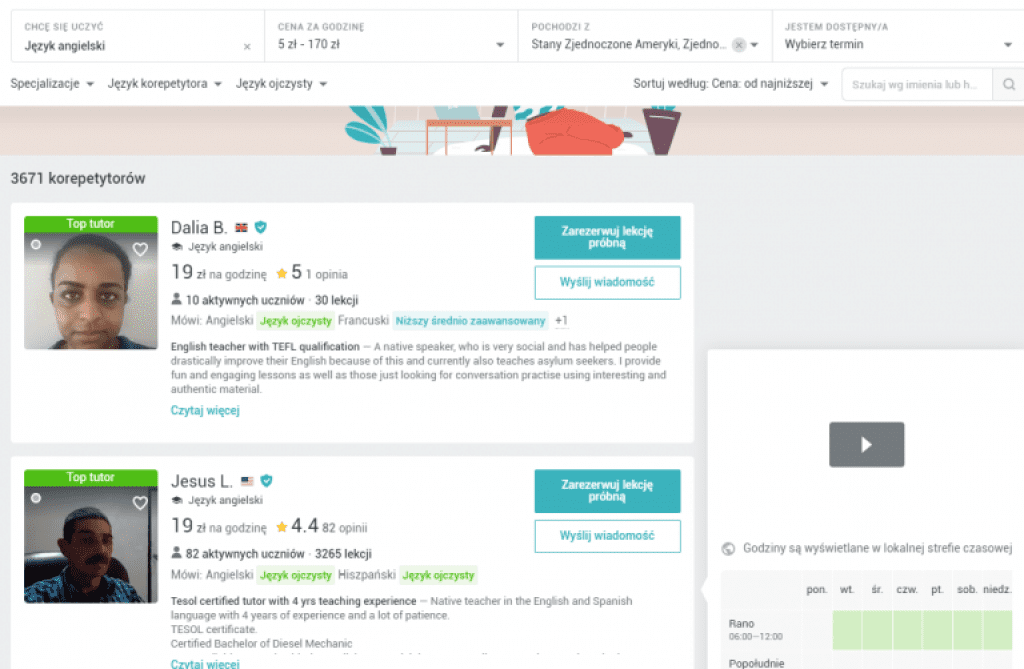Click the star rating for Jesus L.
The image size is (1024, 669).
pos(281,527)
